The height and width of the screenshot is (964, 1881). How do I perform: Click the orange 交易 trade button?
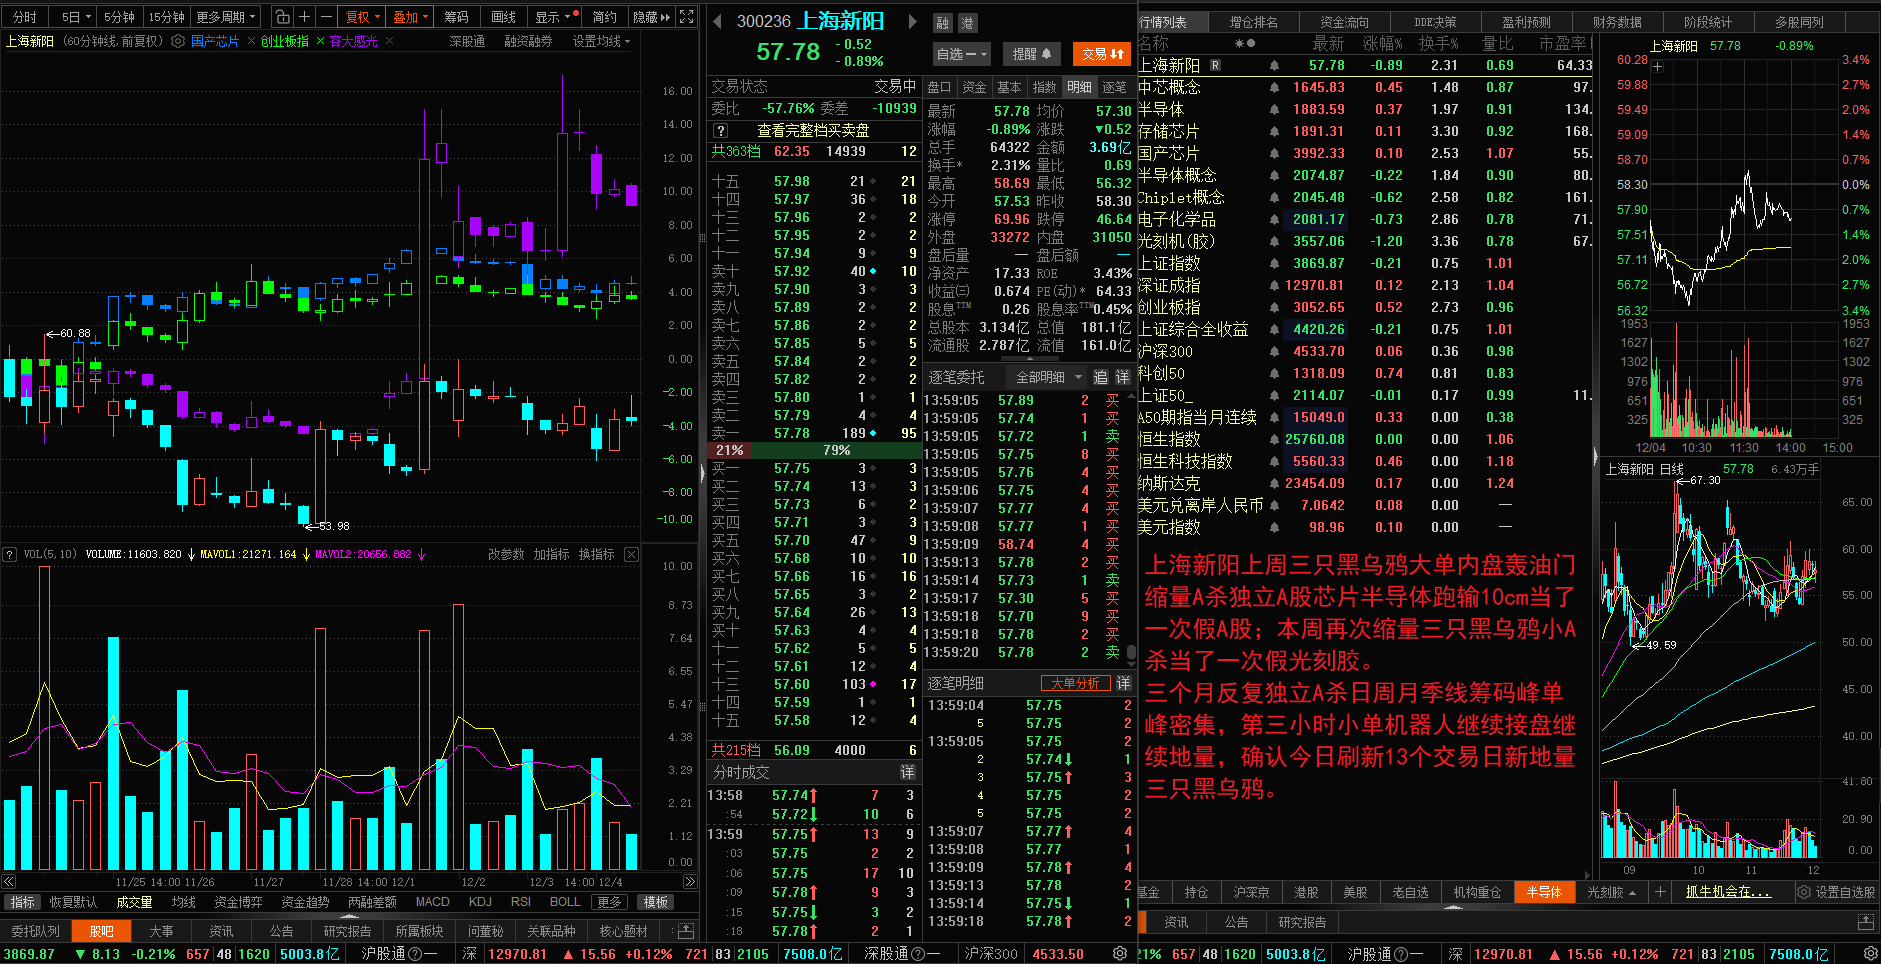pyautogui.click(x=1102, y=54)
